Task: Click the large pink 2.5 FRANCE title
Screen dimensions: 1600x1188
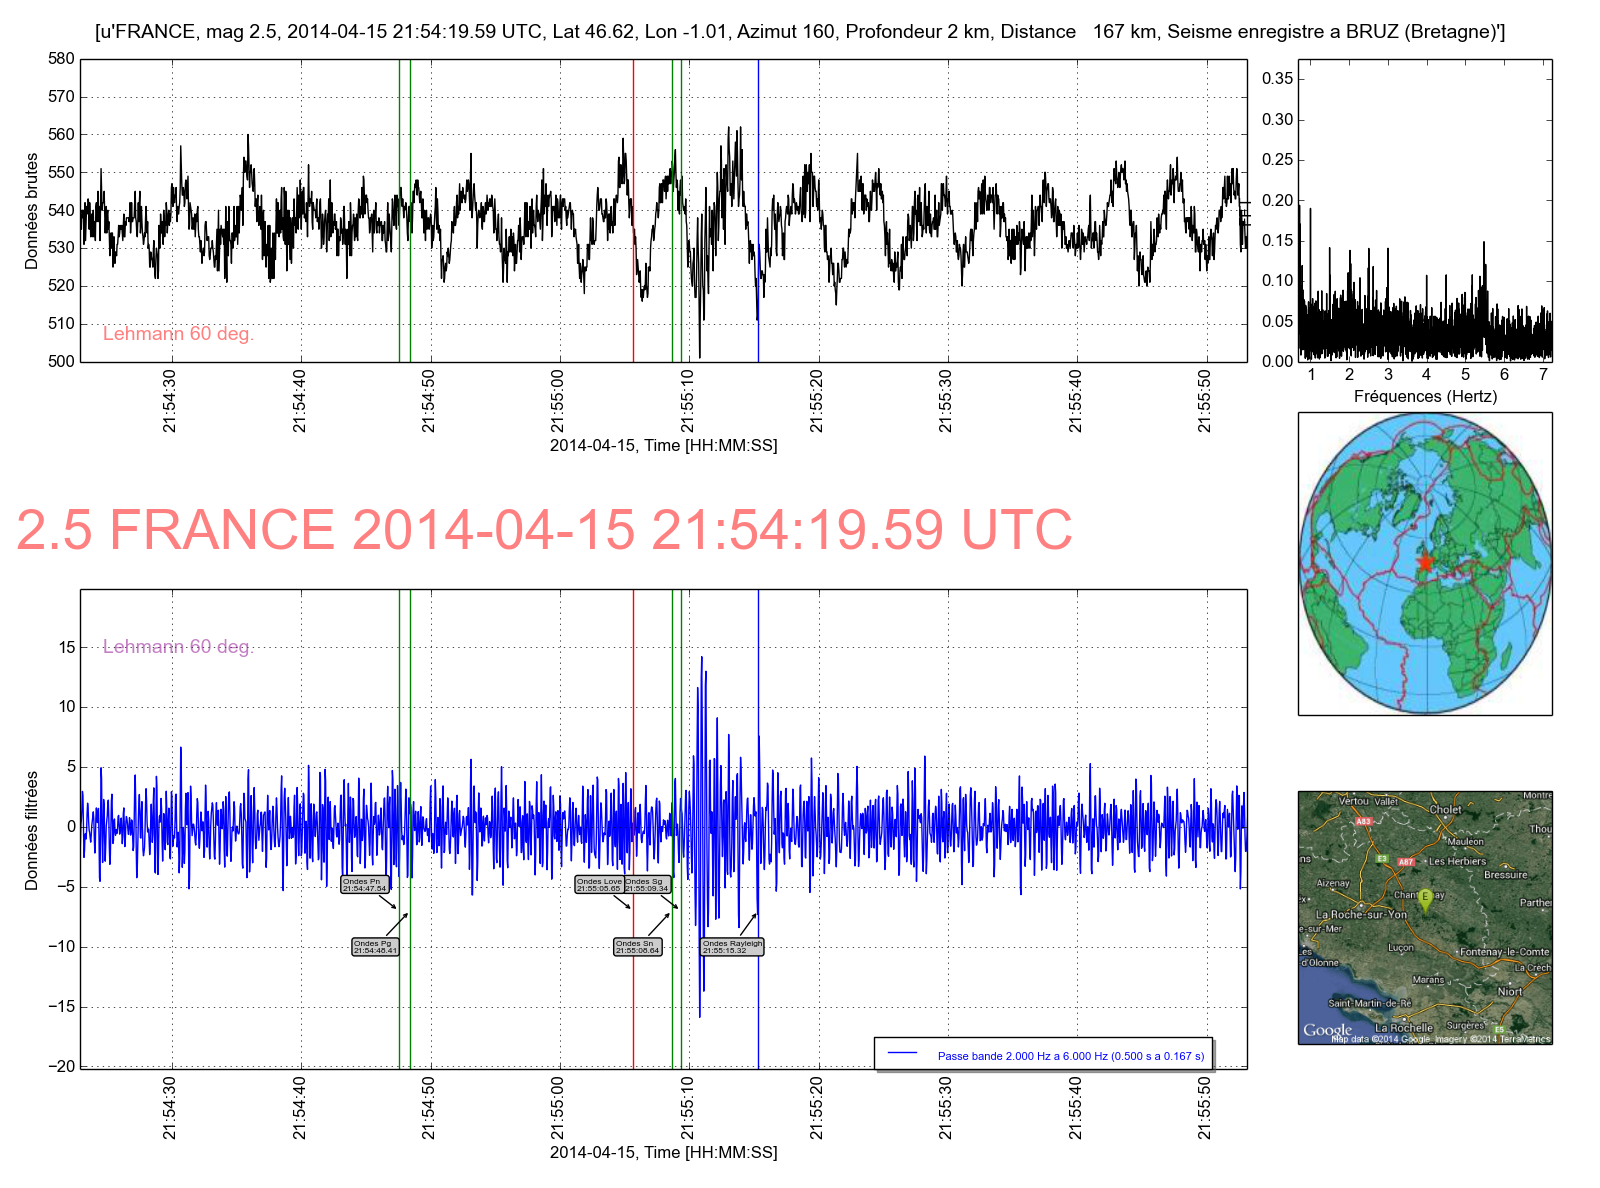Action: click(x=544, y=530)
